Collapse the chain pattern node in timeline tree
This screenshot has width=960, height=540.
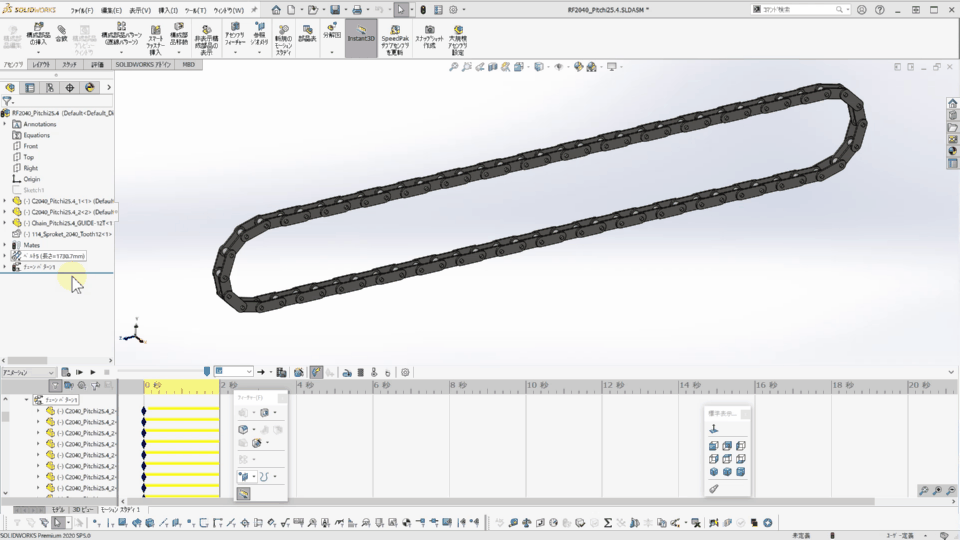27,400
